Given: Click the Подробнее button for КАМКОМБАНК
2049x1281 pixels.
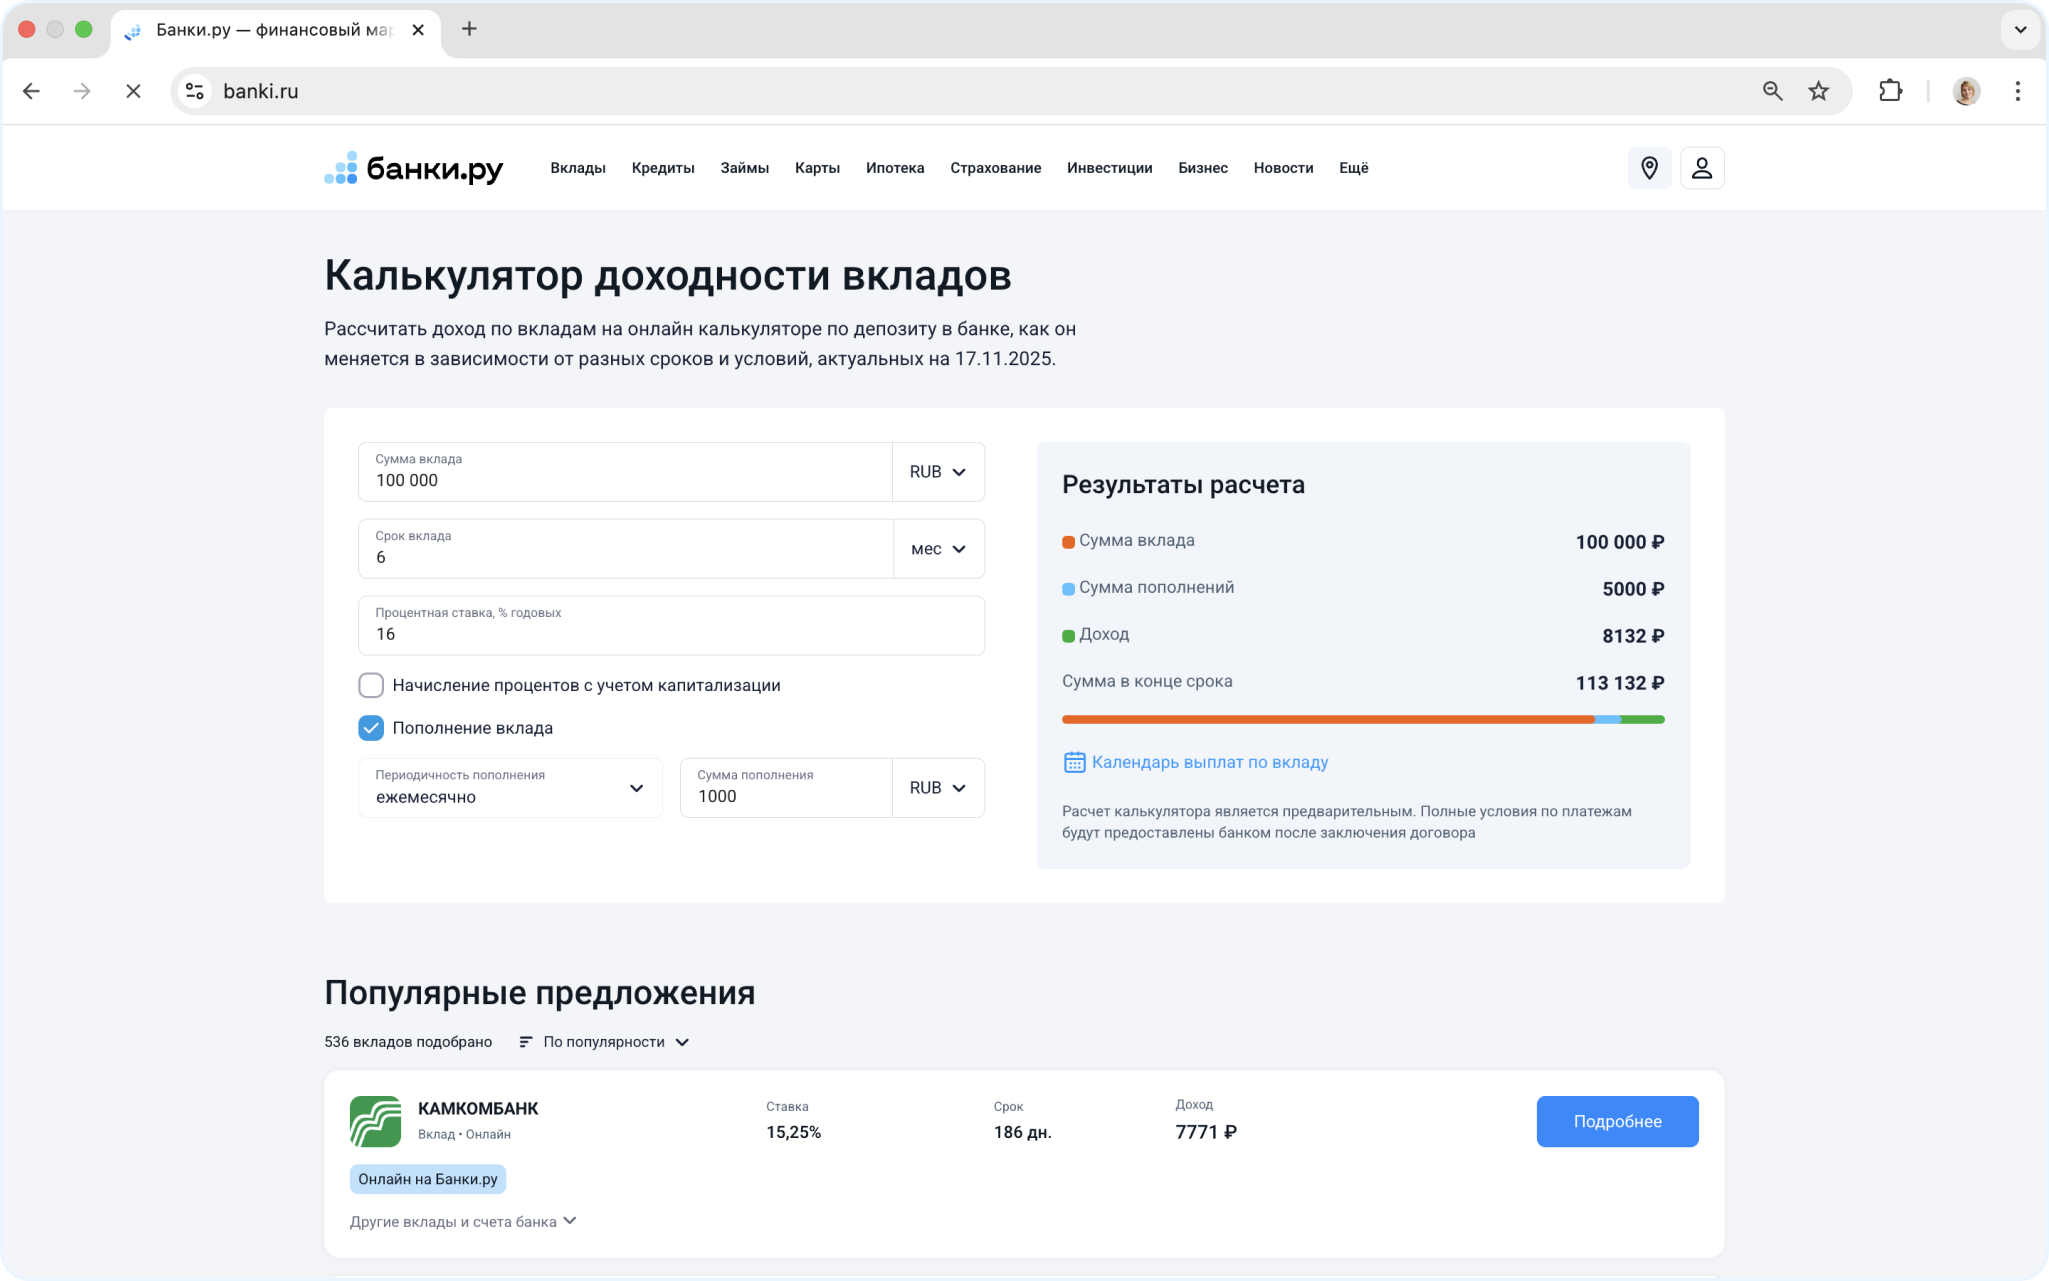Looking at the screenshot, I should tap(1616, 1121).
